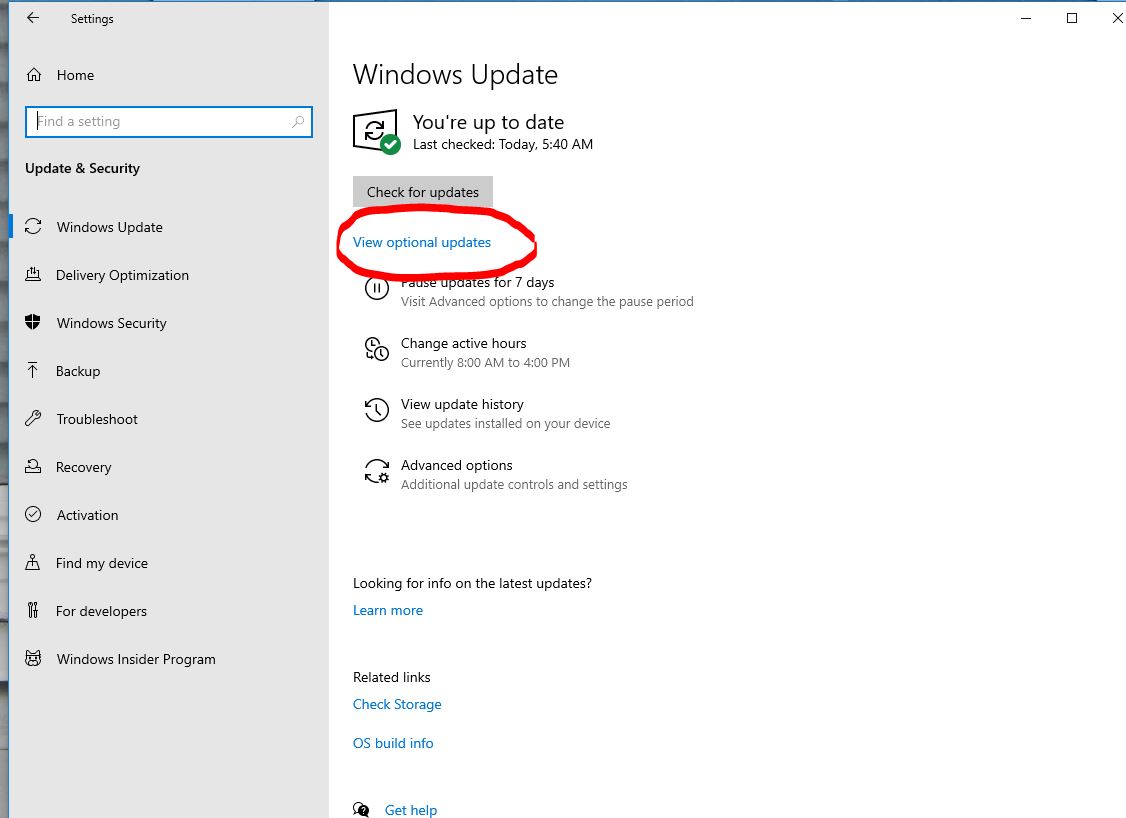This screenshot has height=818, width=1126.
Task: Click the gear-sync icon beside Advanced options
Action: 377,472
